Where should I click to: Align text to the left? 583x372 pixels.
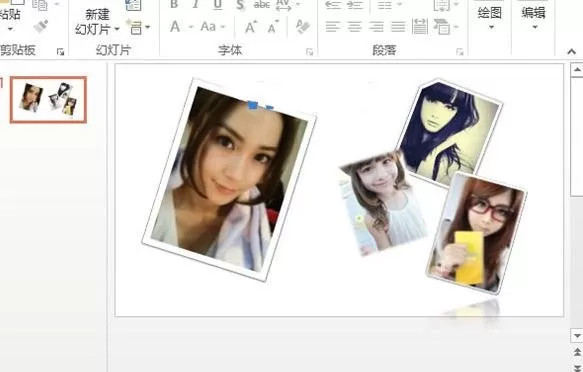coord(332,27)
